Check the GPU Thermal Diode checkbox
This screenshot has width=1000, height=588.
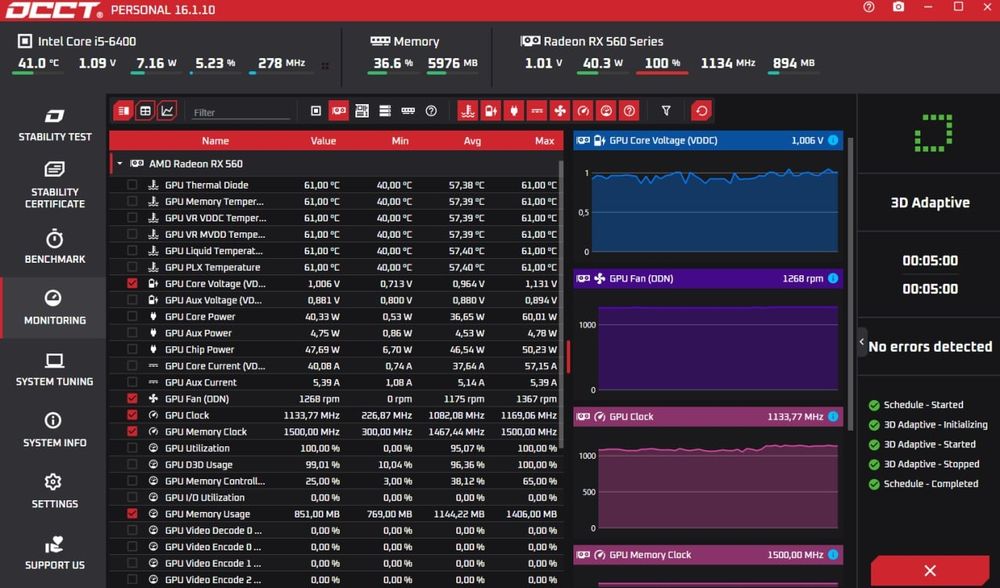(x=132, y=185)
